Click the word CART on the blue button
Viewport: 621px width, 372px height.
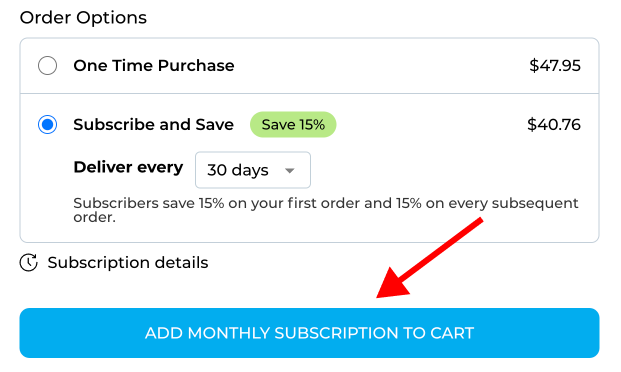tap(452, 333)
